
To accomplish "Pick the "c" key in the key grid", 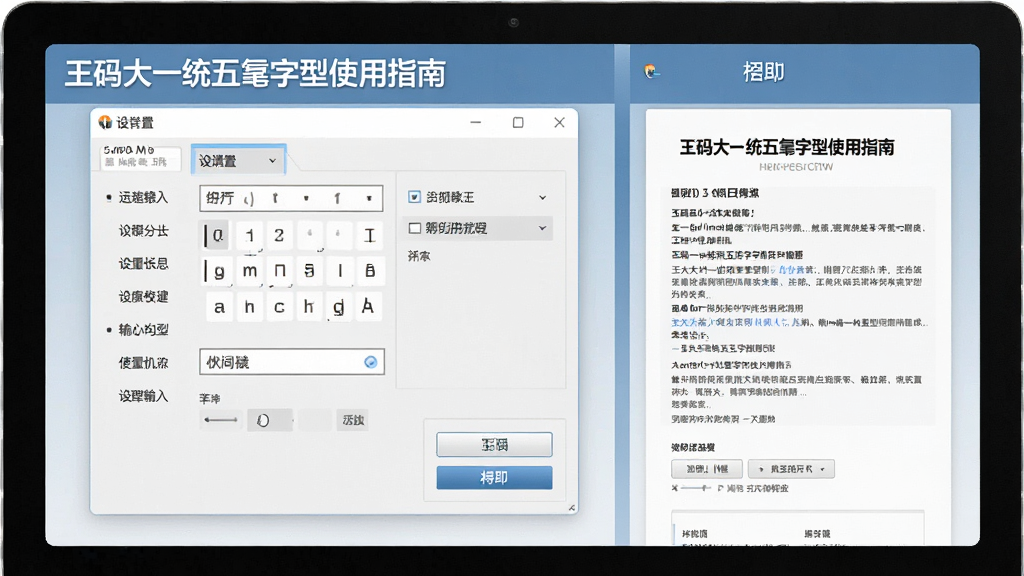I will tap(279, 306).
